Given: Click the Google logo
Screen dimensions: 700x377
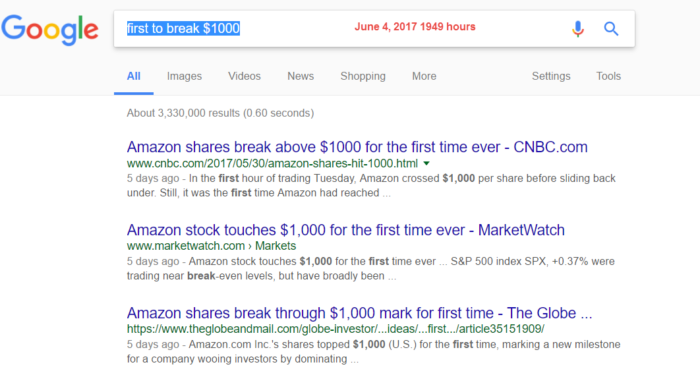Looking at the screenshot, I should 50,29.
